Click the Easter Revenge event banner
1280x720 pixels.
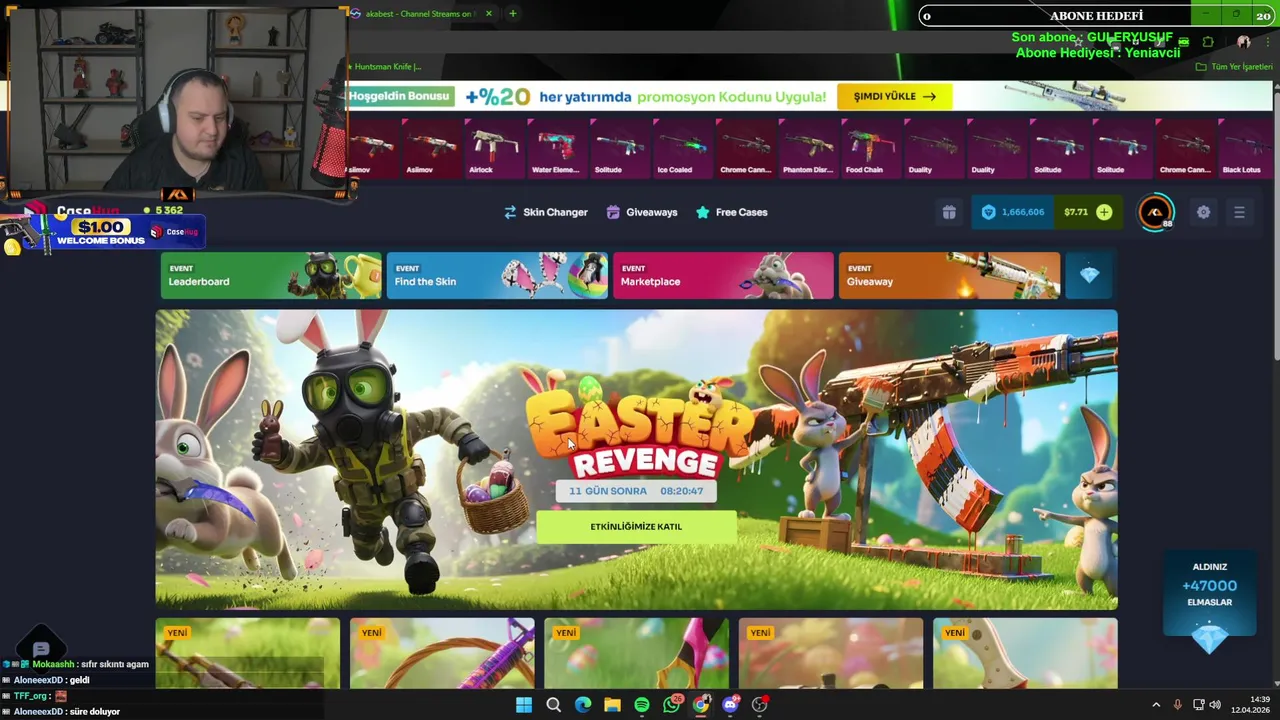(636, 459)
